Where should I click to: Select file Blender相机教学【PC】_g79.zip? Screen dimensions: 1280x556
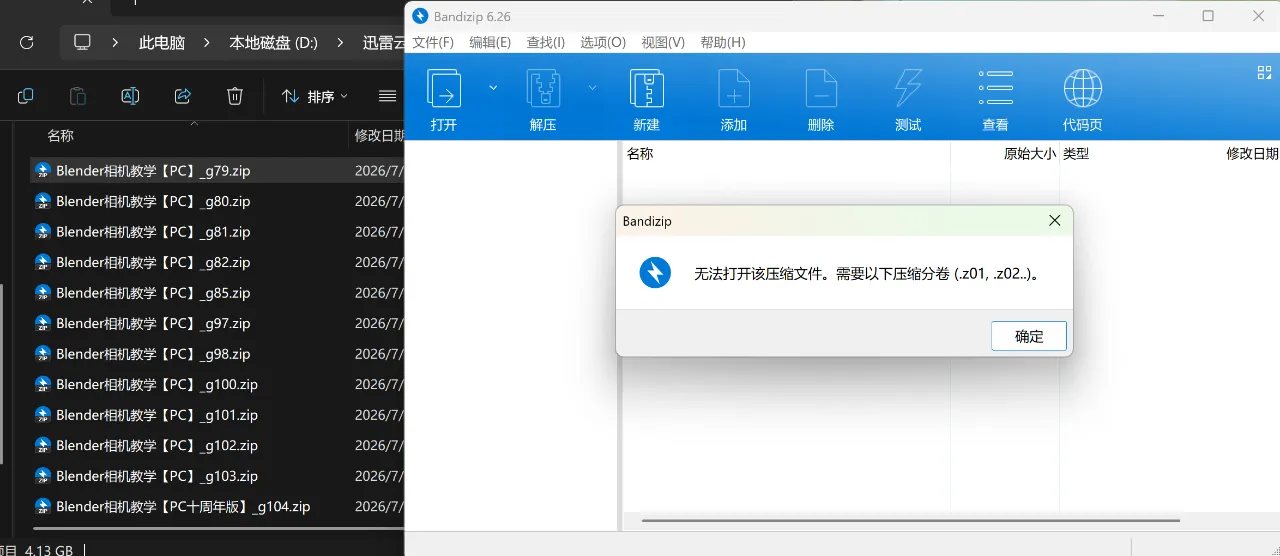tap(153, 171)
